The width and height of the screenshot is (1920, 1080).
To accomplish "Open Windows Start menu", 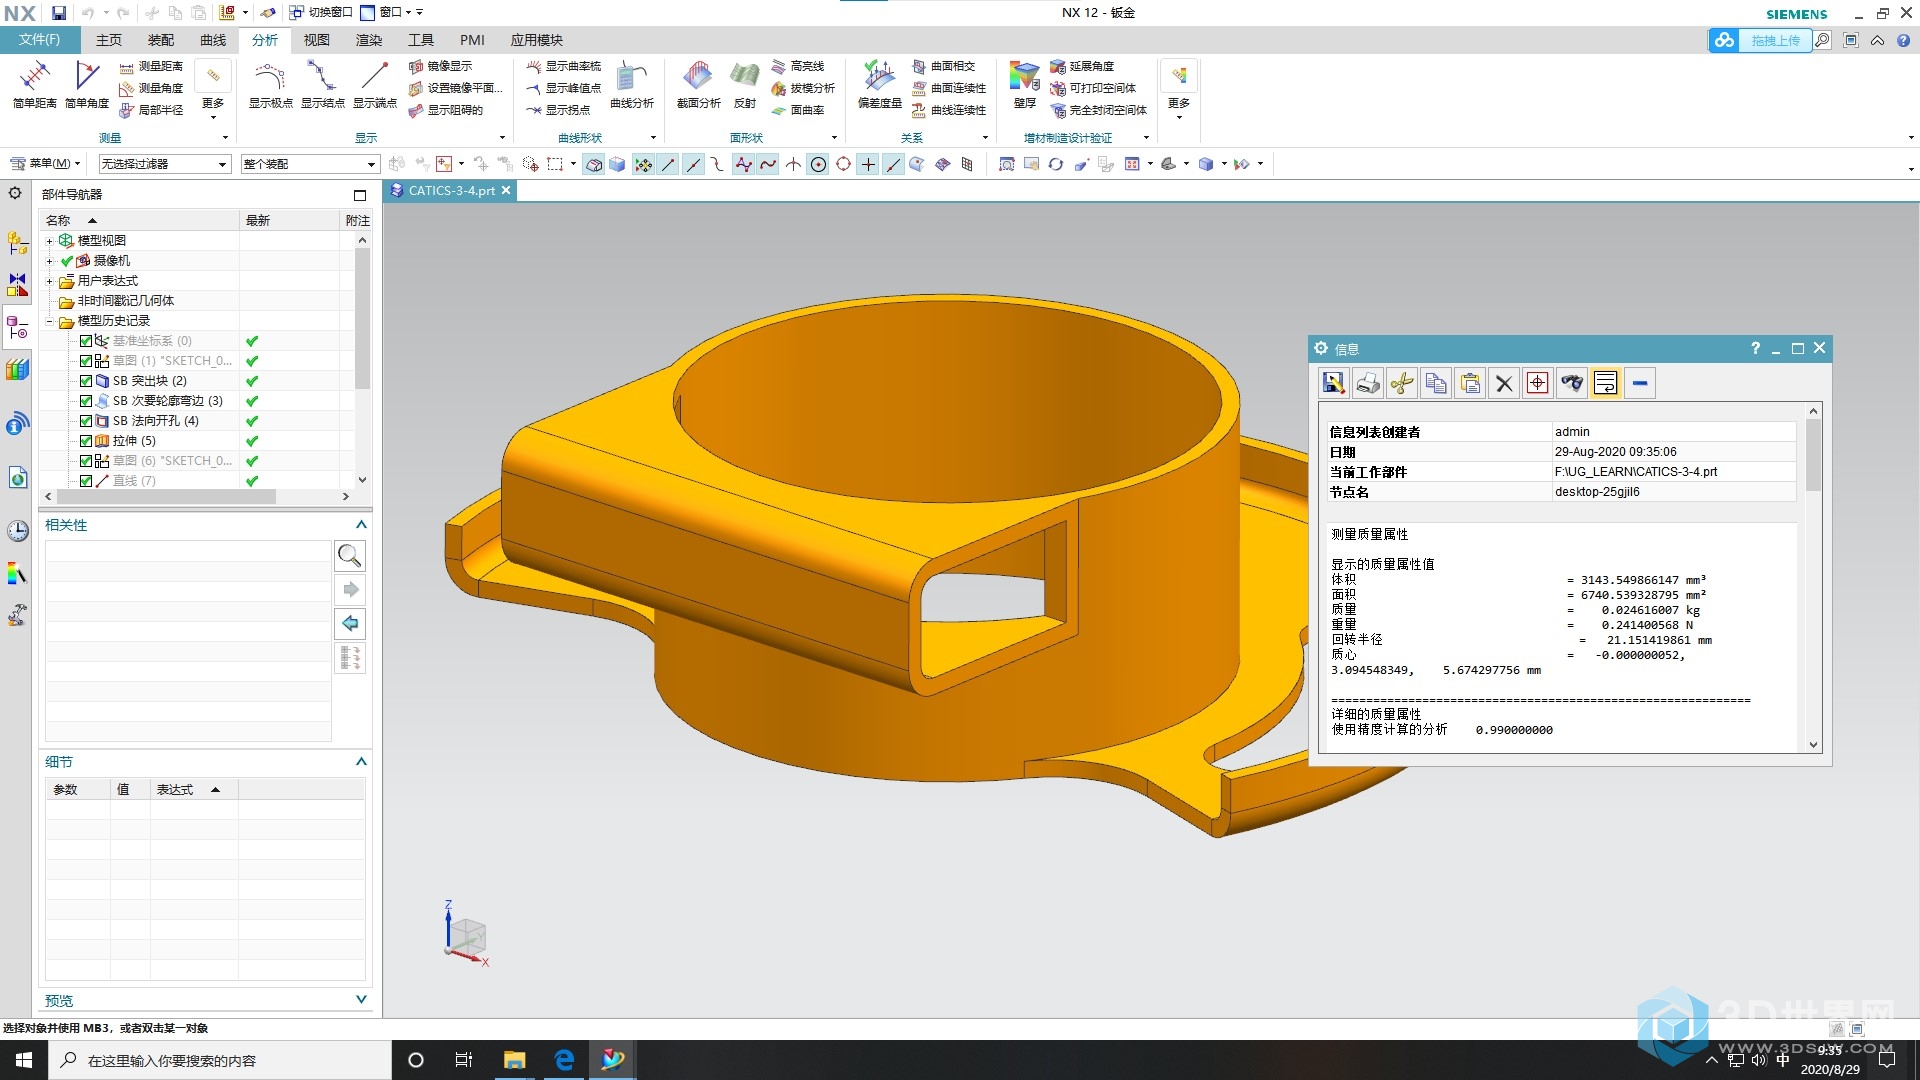I will 24,1060.
